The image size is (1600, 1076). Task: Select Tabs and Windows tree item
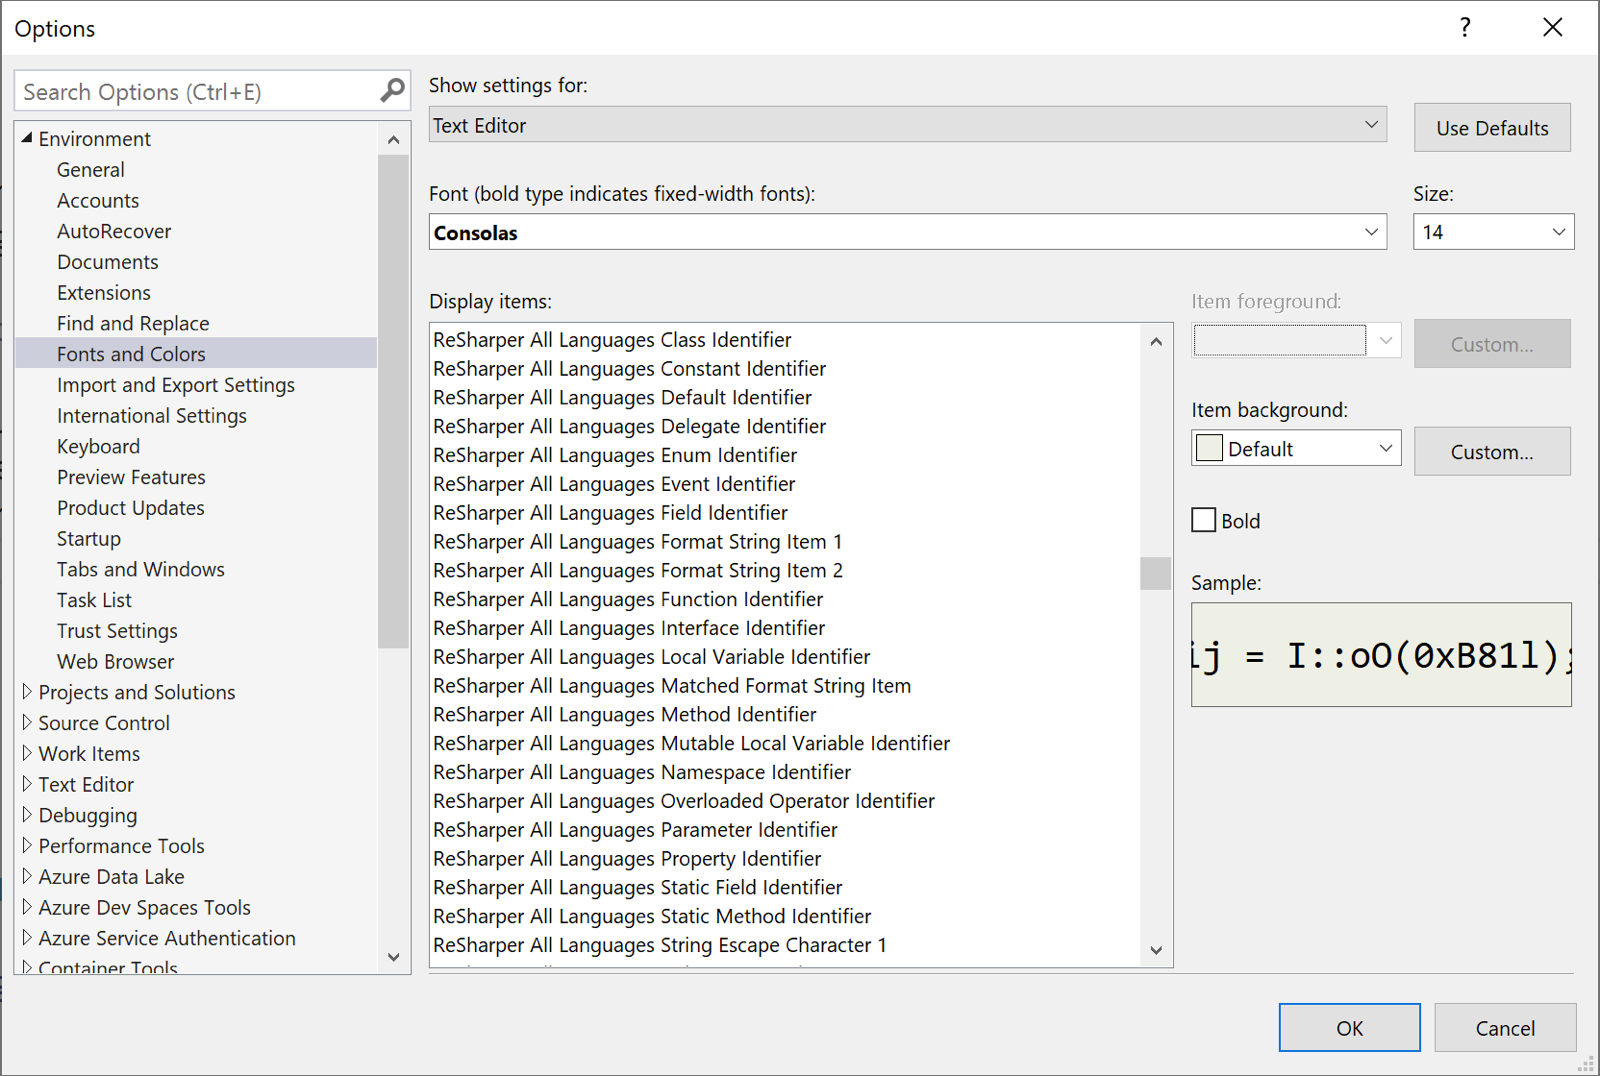click(141, 569)
